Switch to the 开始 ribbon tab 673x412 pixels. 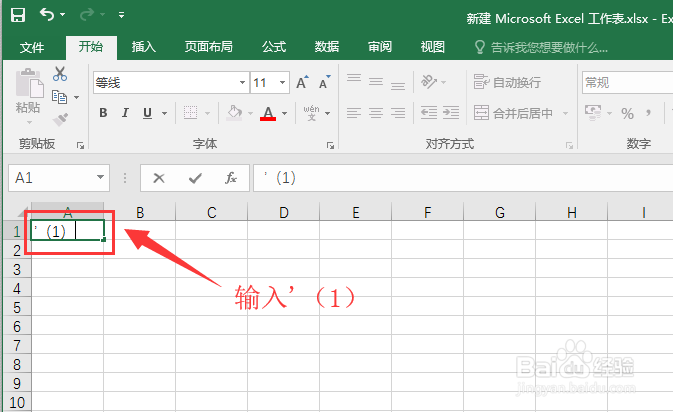pyautogui.click(x=91, y=47)
